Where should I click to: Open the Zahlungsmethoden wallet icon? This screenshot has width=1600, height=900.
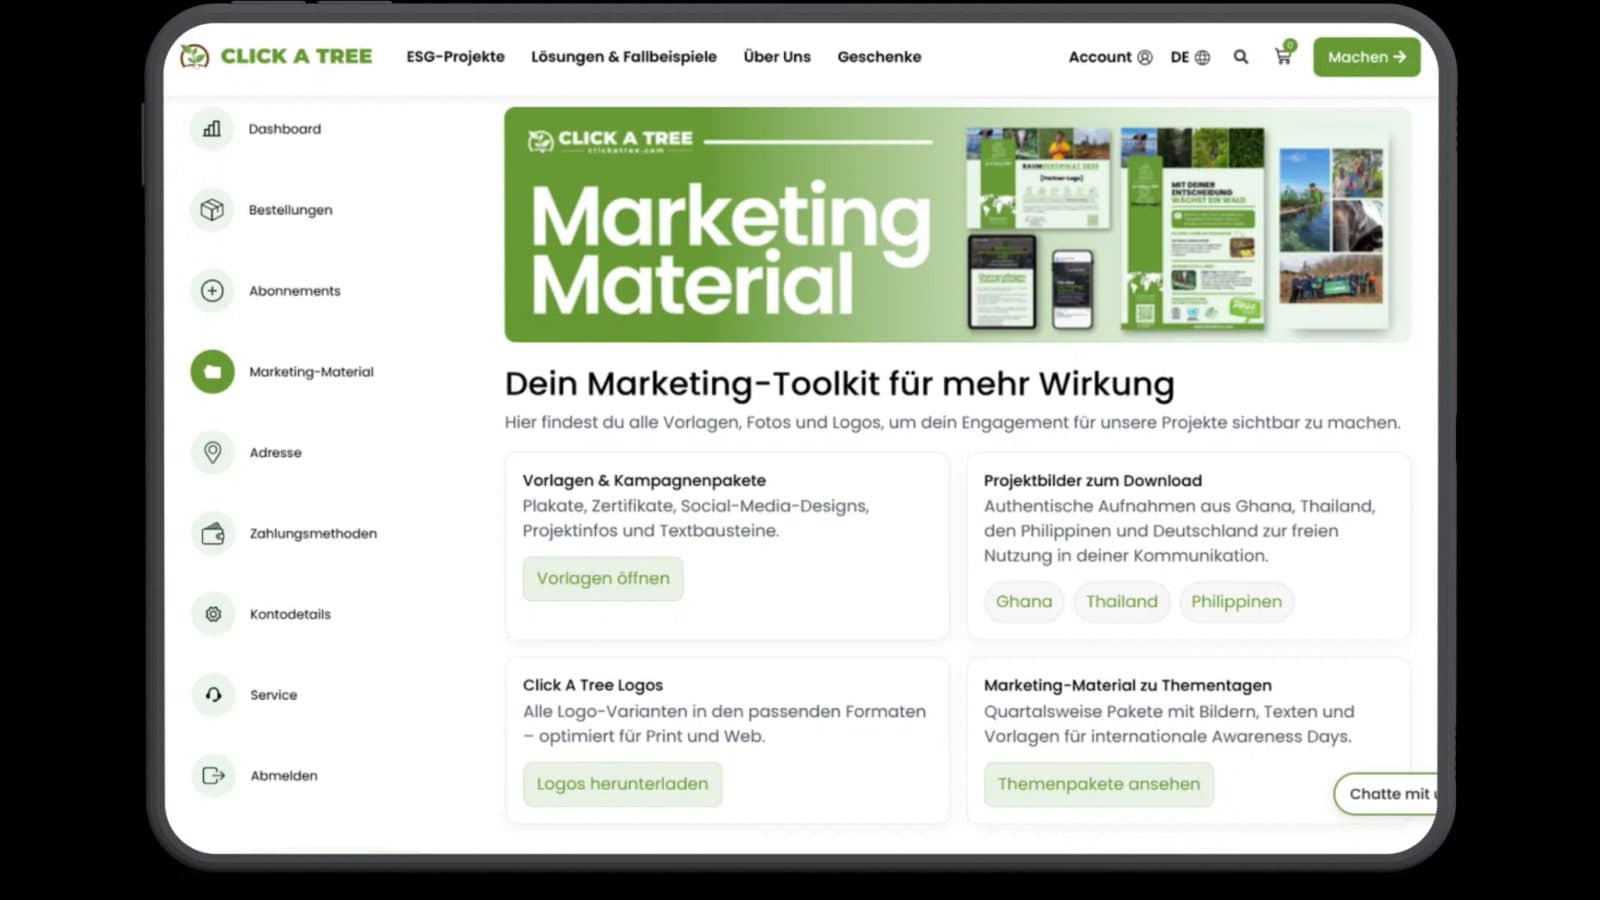(213, 534)
